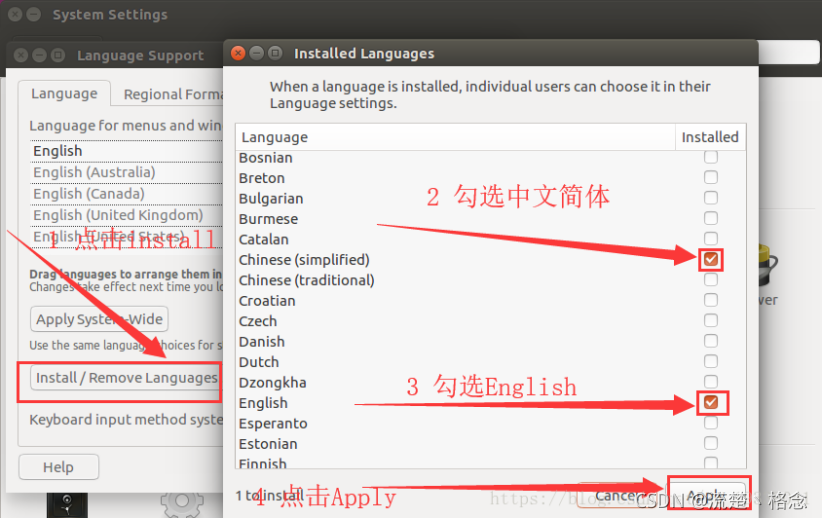
Task: Switch to the Regional Formats tab
Action: [x=172, y=94]
